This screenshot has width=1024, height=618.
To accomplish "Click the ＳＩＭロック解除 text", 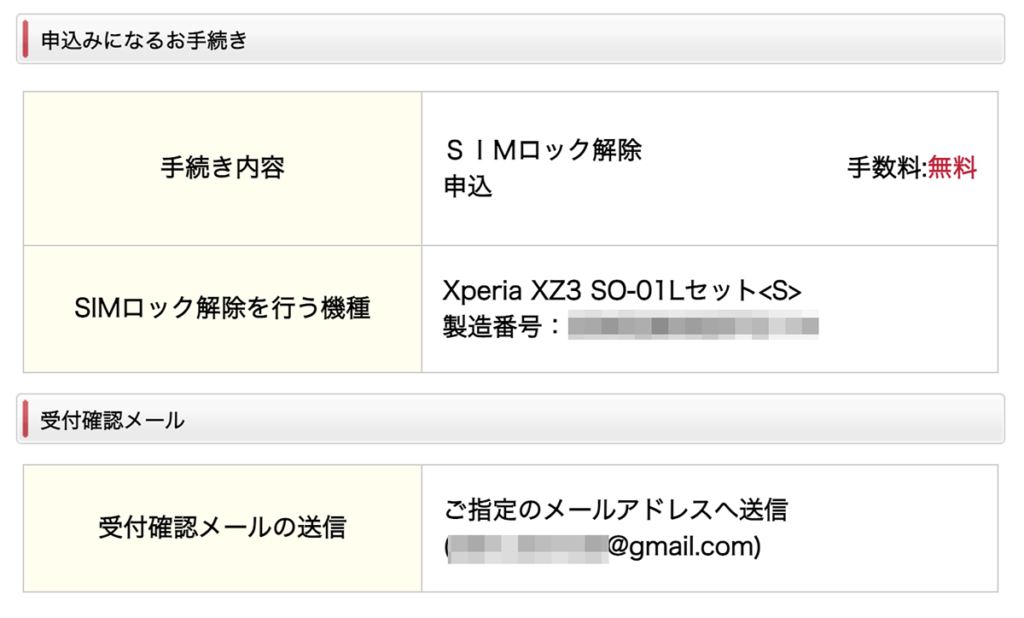I will (x=543, y=150).
